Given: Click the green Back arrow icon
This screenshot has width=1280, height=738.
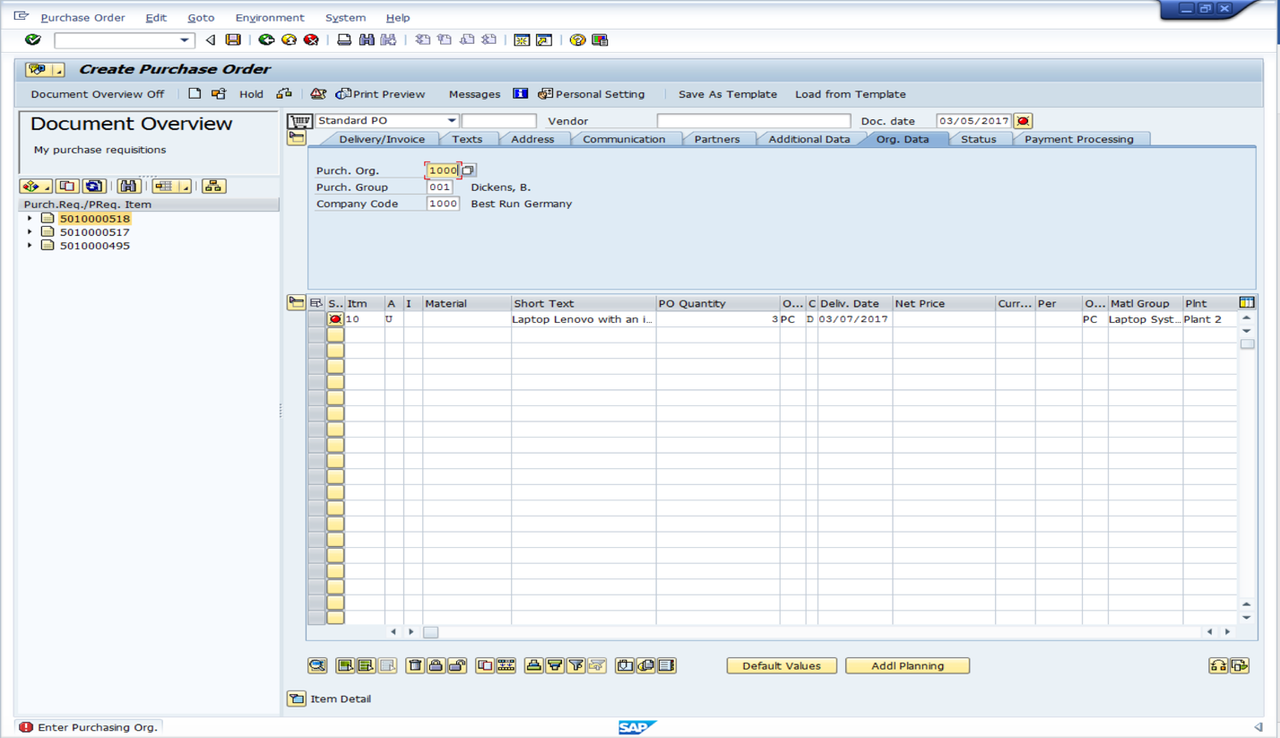Looking at the screenshot, I should tap(266, 40).
